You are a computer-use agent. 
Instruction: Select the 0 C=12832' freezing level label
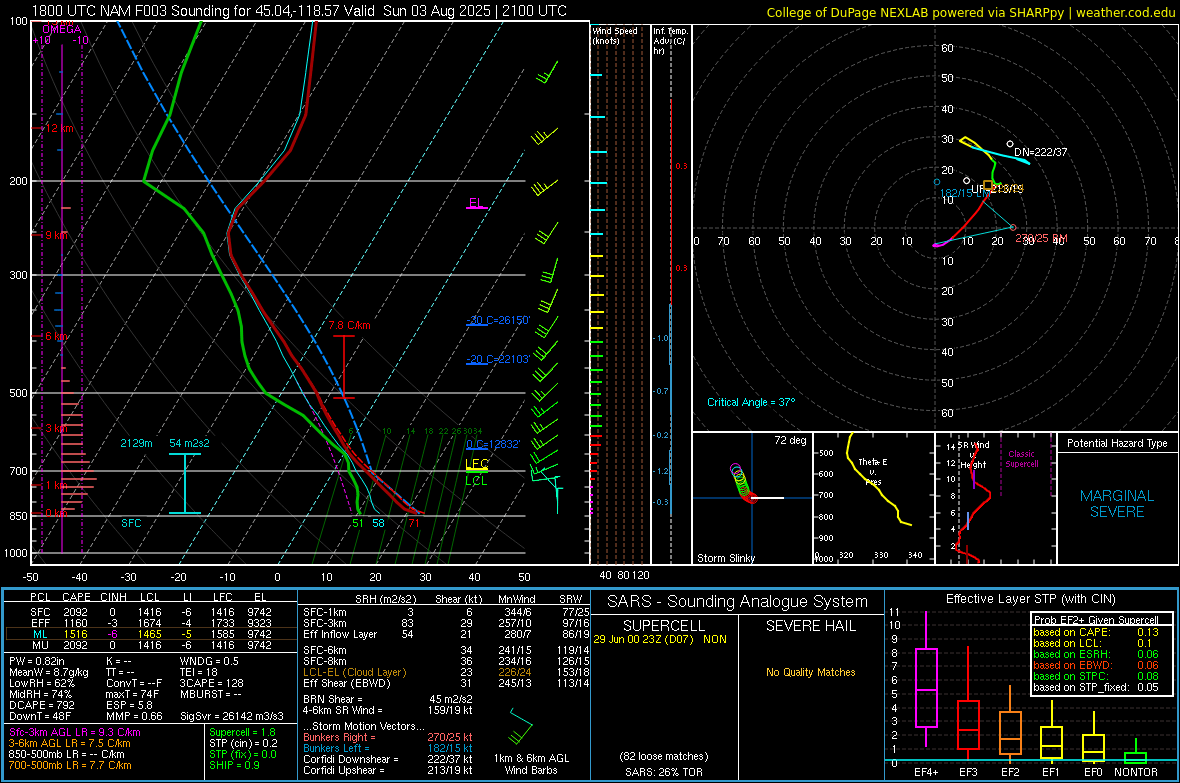493,444
